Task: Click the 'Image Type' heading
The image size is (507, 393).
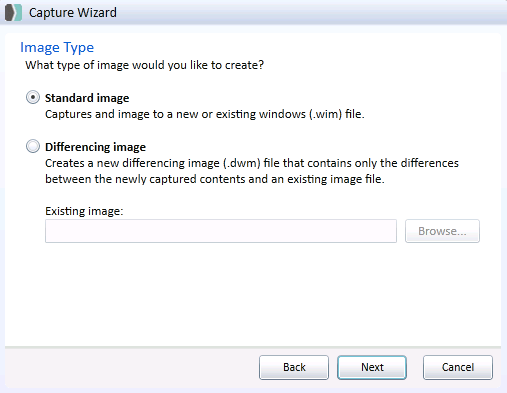Action: (57, 48)
